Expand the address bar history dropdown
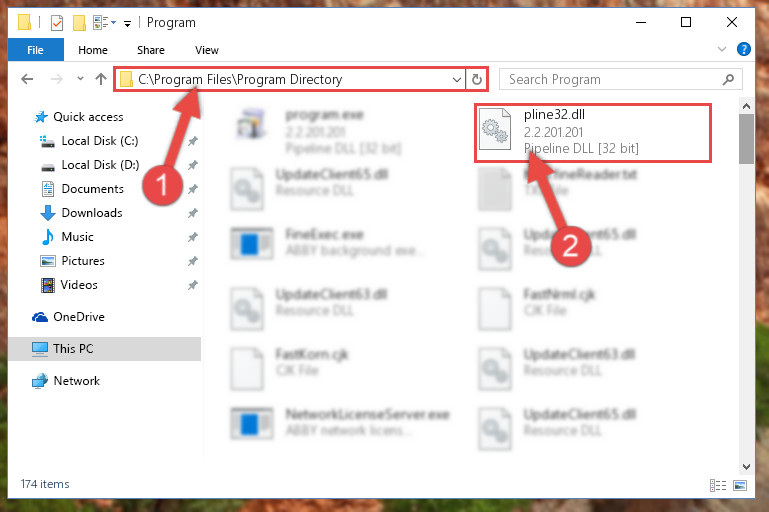The height and width of the screenshot is (512, 769). pos(457,79)
